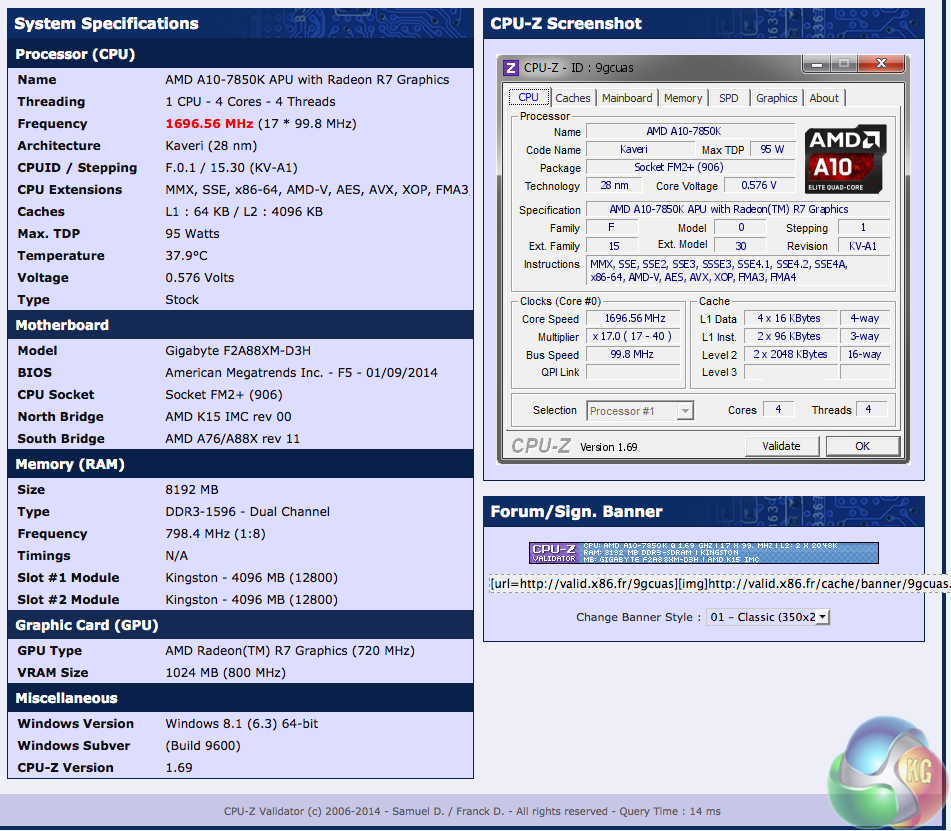Viewport: 951px width, 831px height.
Task: Click the AMD A10 processor logo
Action: pos(845,160)
